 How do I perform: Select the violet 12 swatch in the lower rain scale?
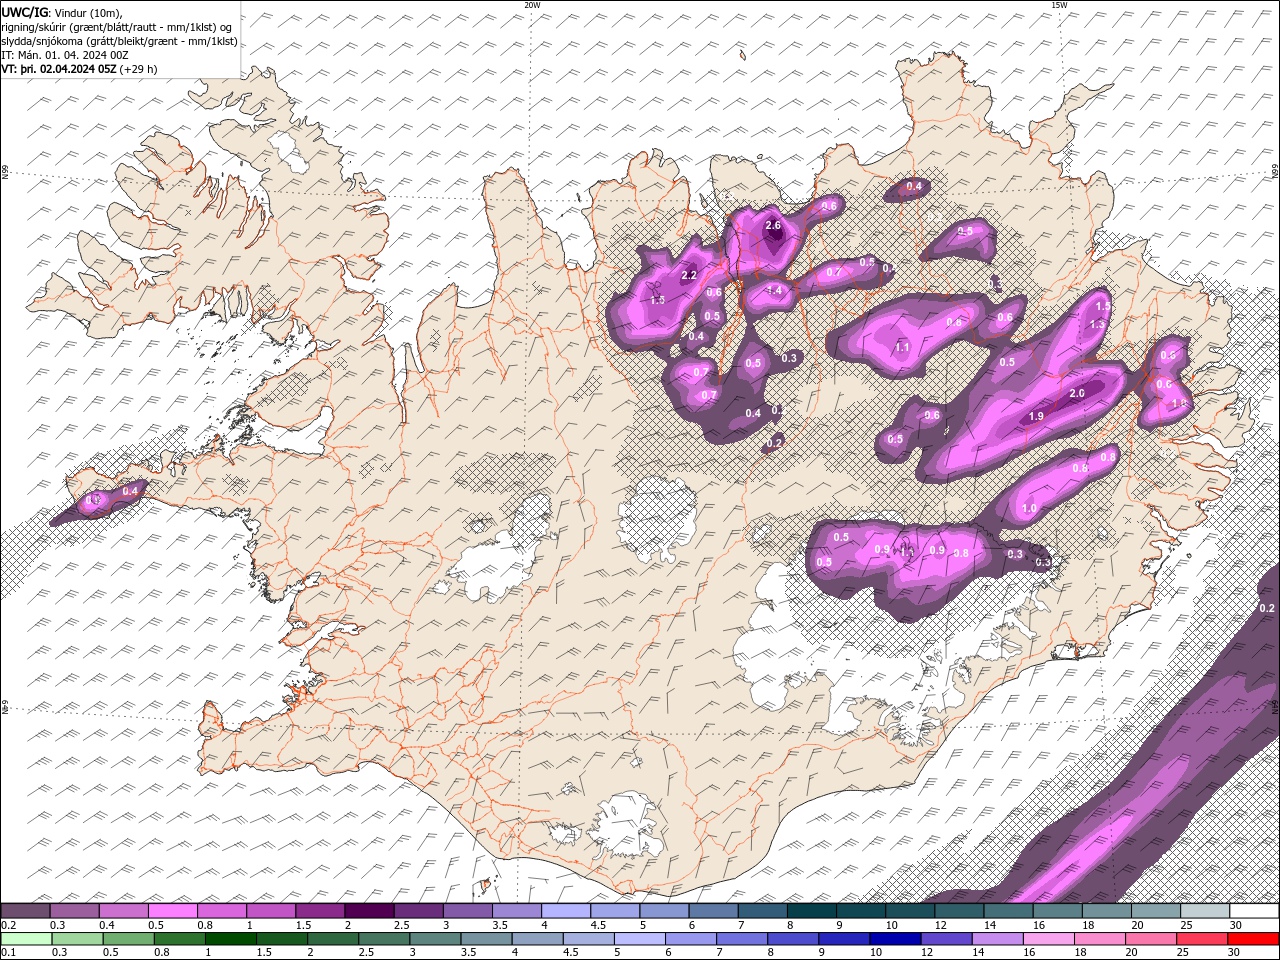946,939
